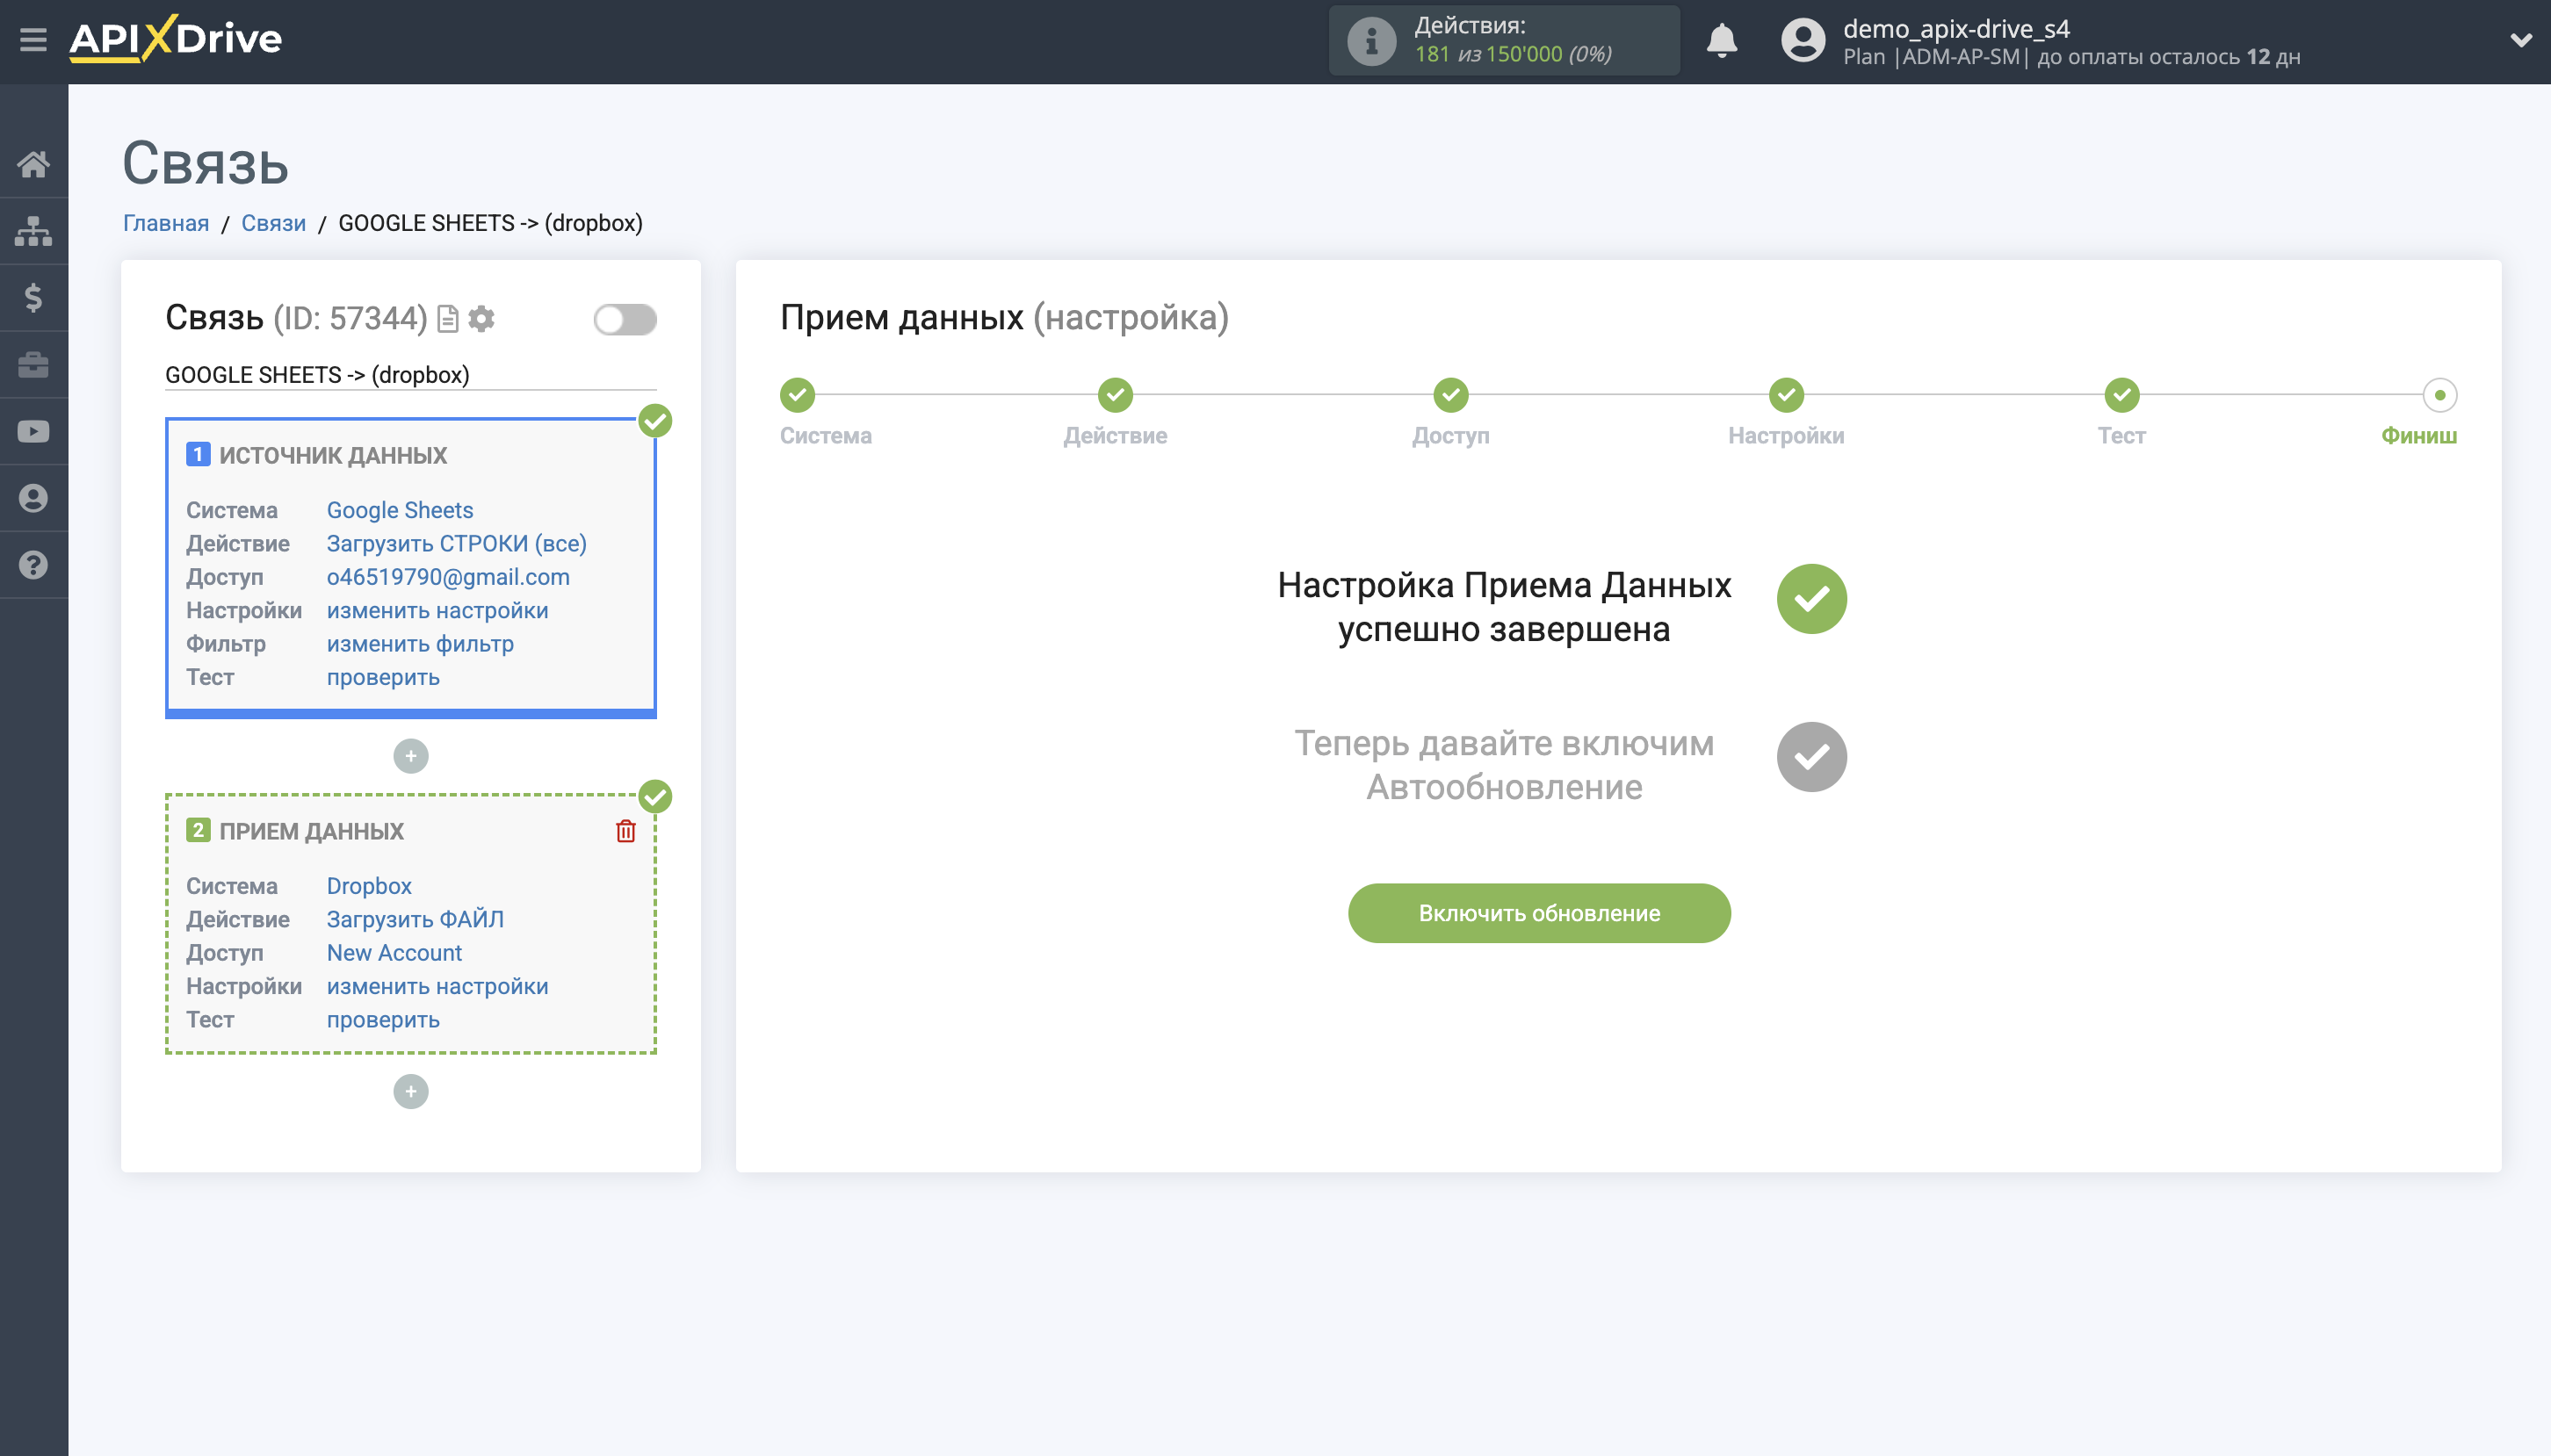
Task: Open the billing dollar icon in sidebar
Action: [33, 297]
